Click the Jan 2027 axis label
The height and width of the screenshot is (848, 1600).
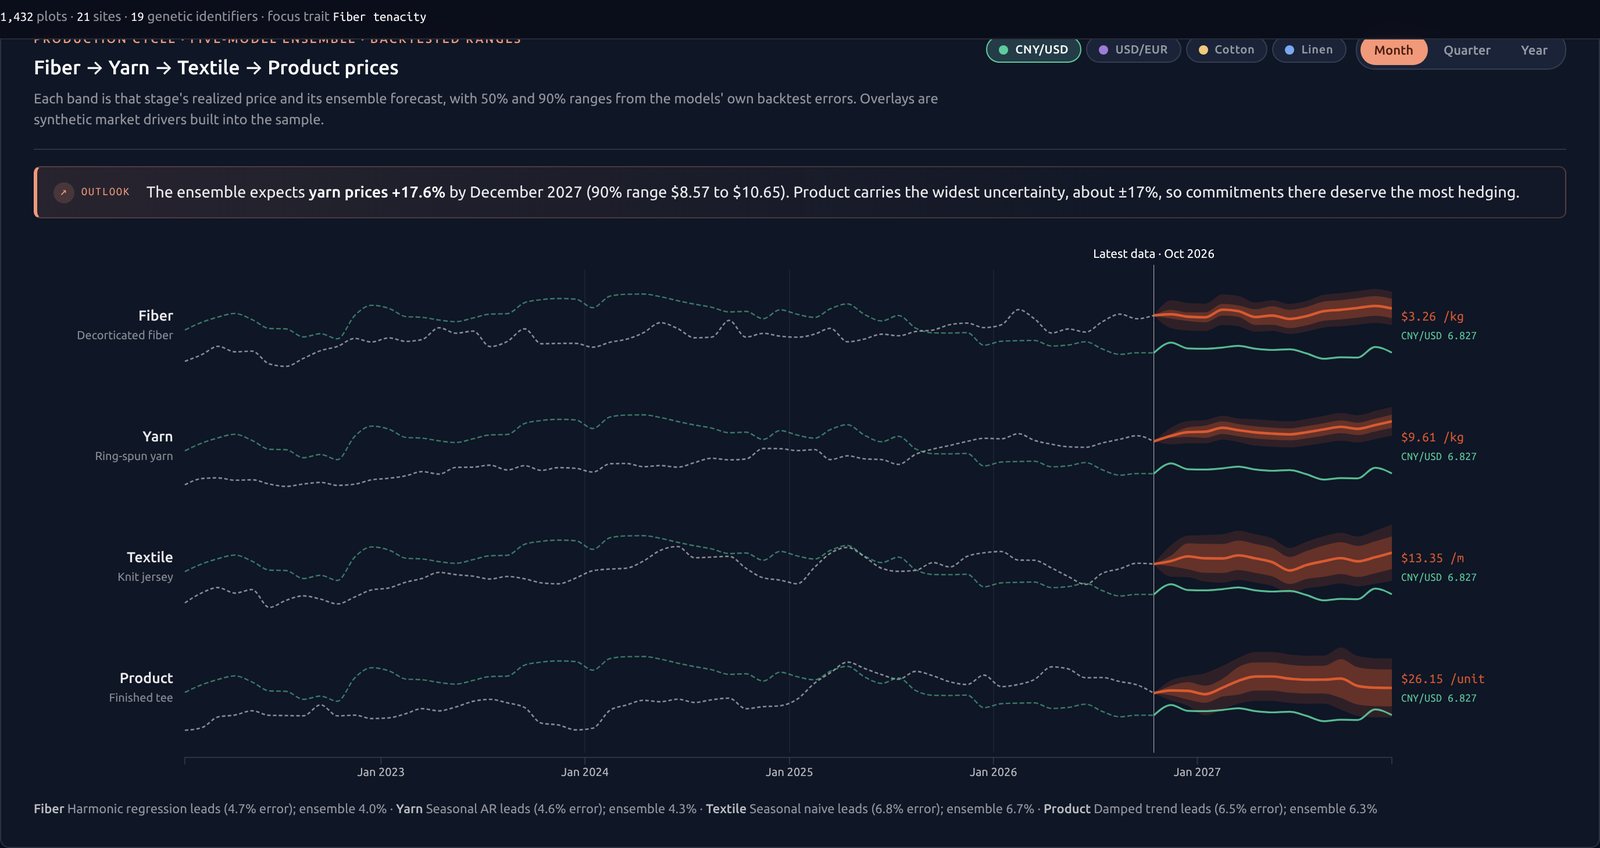(x=1197, y=772)
